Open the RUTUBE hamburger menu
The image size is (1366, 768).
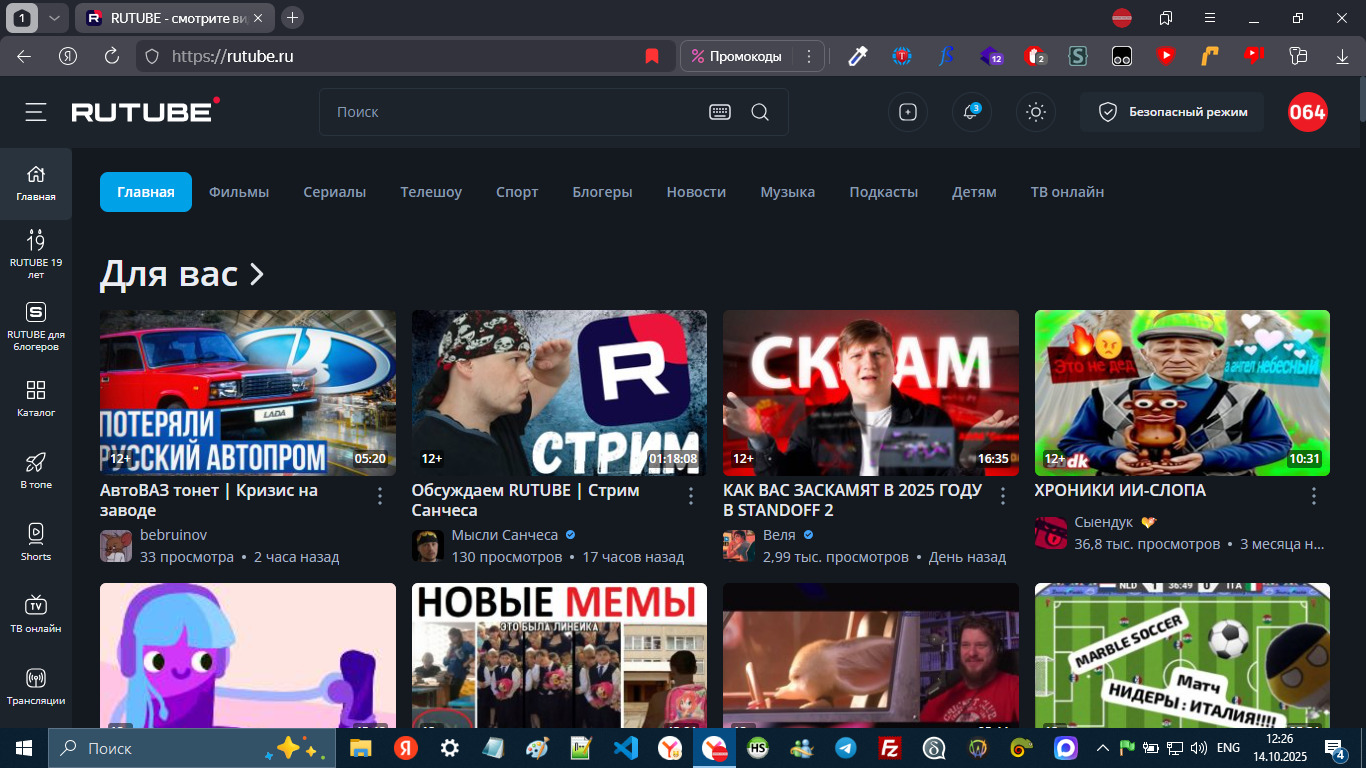click(x=36, y=112)
